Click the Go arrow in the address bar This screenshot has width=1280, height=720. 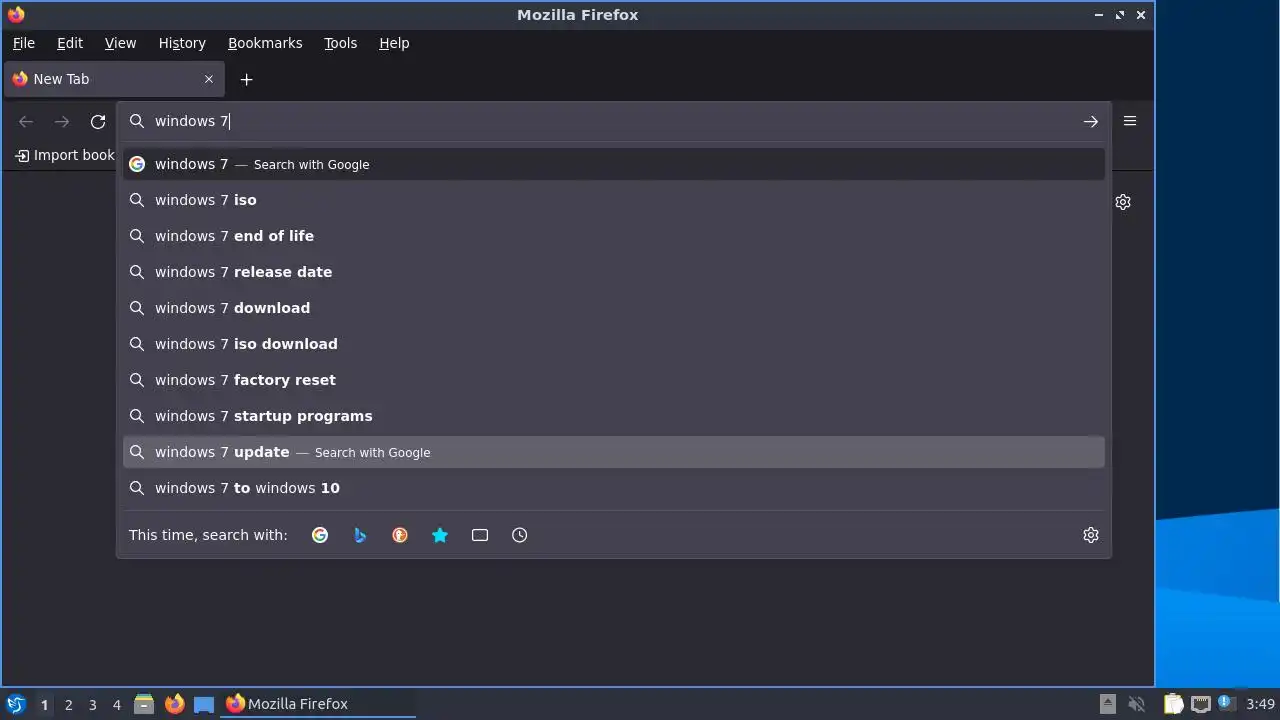[x=1090, y=121]
